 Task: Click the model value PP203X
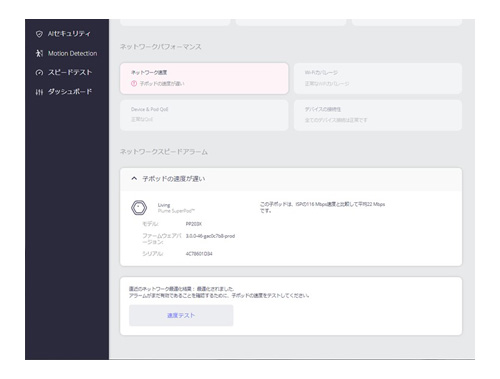pyautogui.click(x=194, y=224)
